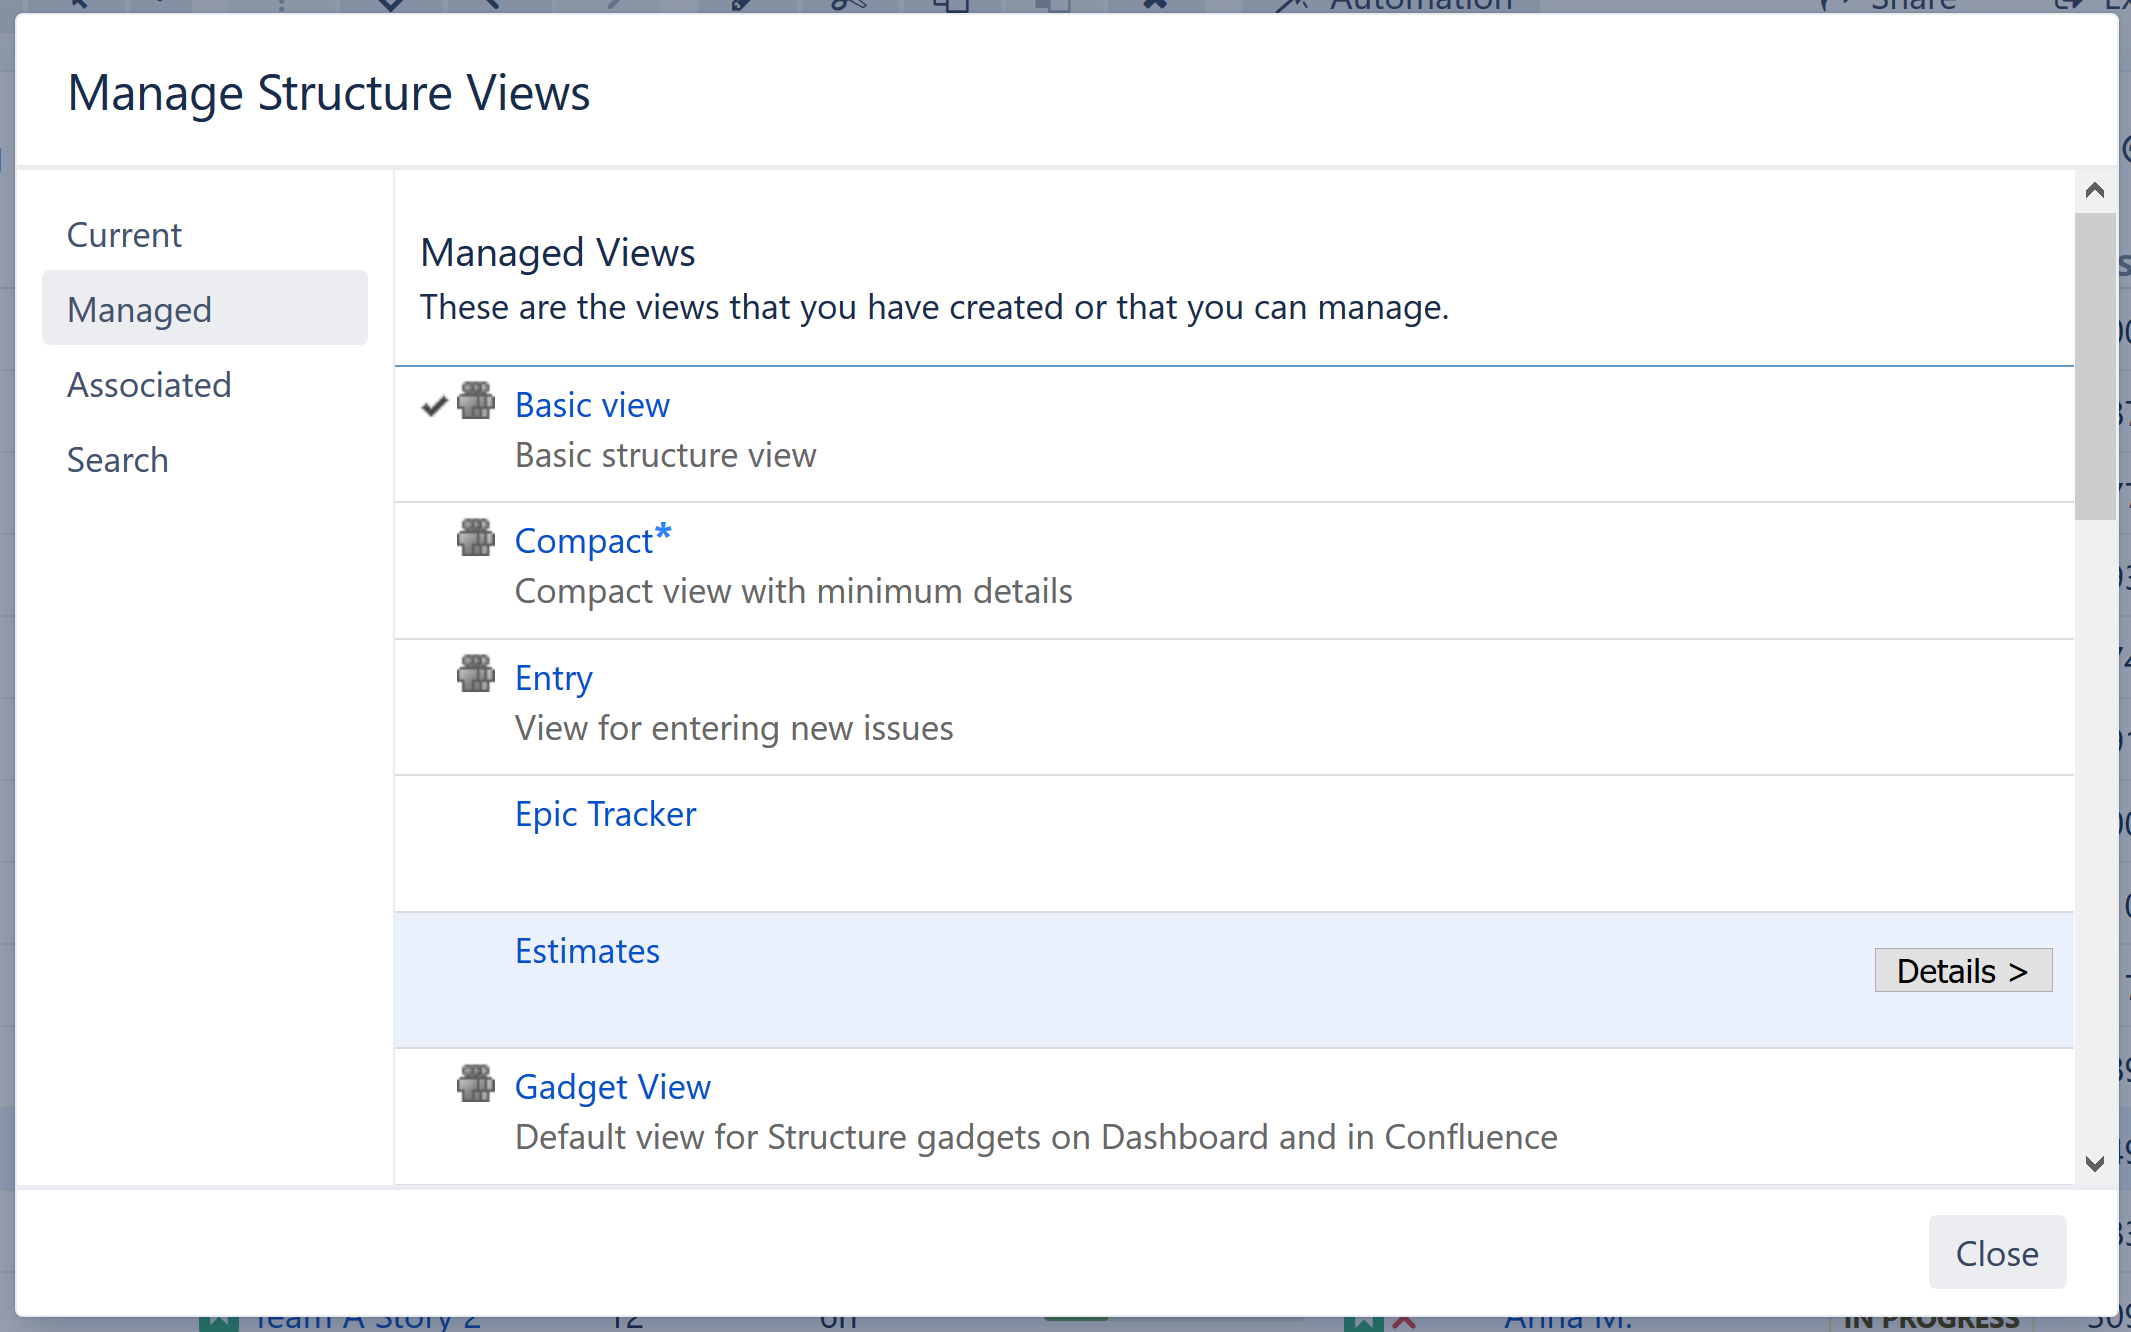
Task: Select the Cut icon in the top toolbar
Action: pyautogui.click(x=845, y=5)
